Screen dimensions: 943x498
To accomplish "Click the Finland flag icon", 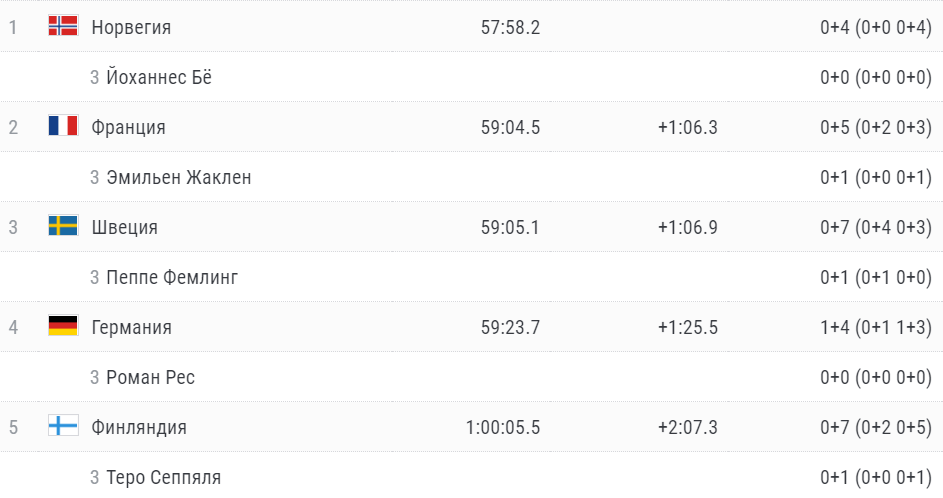I will pos(63,426).
